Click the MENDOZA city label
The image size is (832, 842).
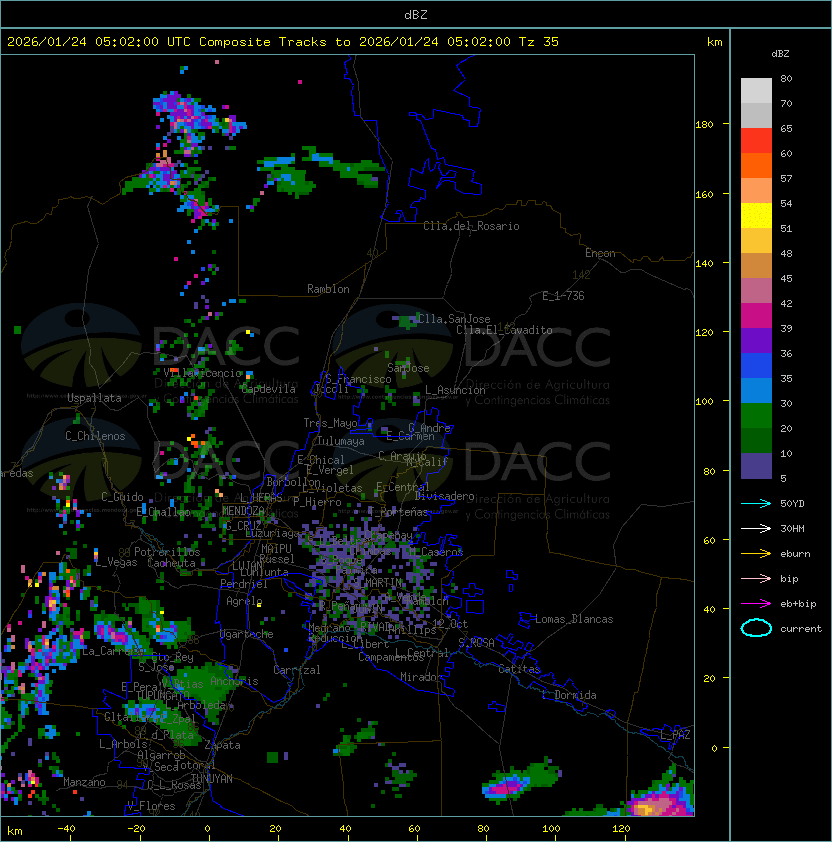(243, 511)
